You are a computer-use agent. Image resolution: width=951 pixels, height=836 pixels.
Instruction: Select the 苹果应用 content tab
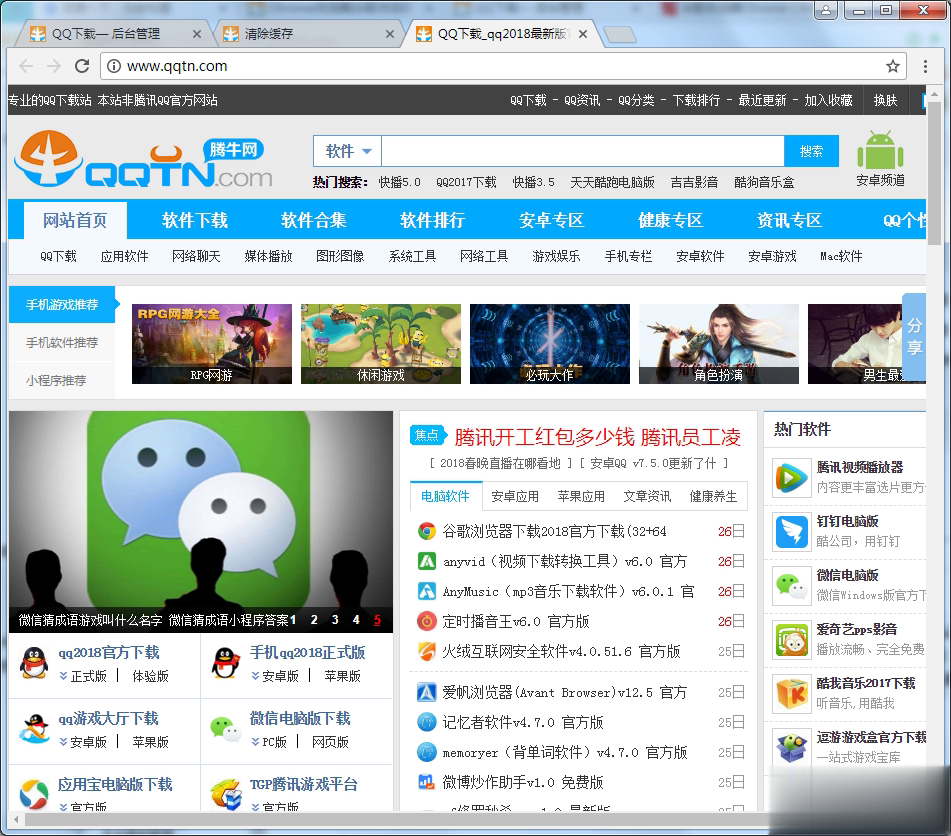coord(581,497)
